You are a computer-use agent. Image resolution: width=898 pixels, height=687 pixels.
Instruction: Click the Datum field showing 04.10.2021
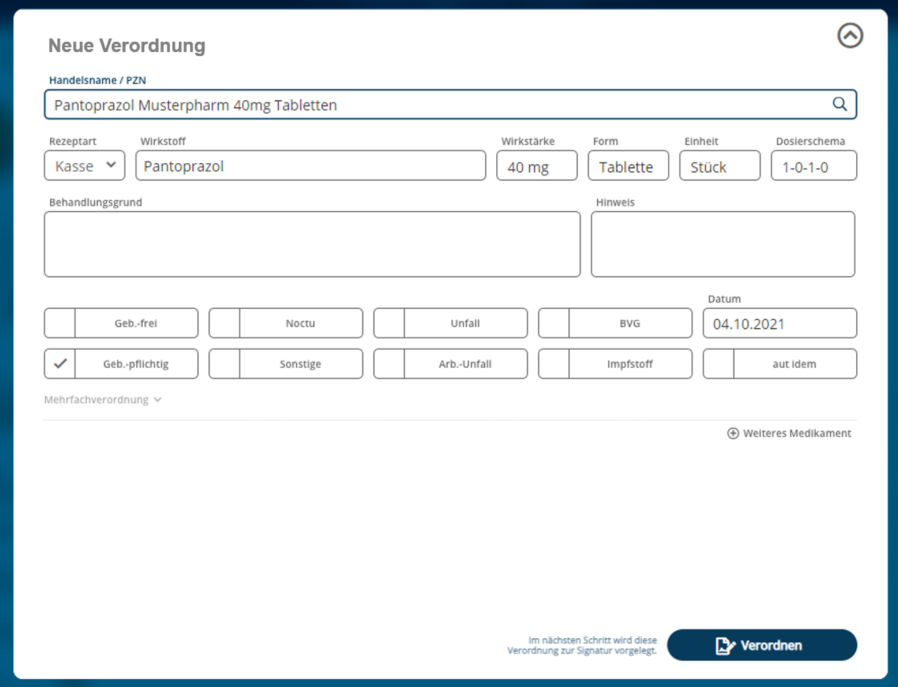(779, 323)
